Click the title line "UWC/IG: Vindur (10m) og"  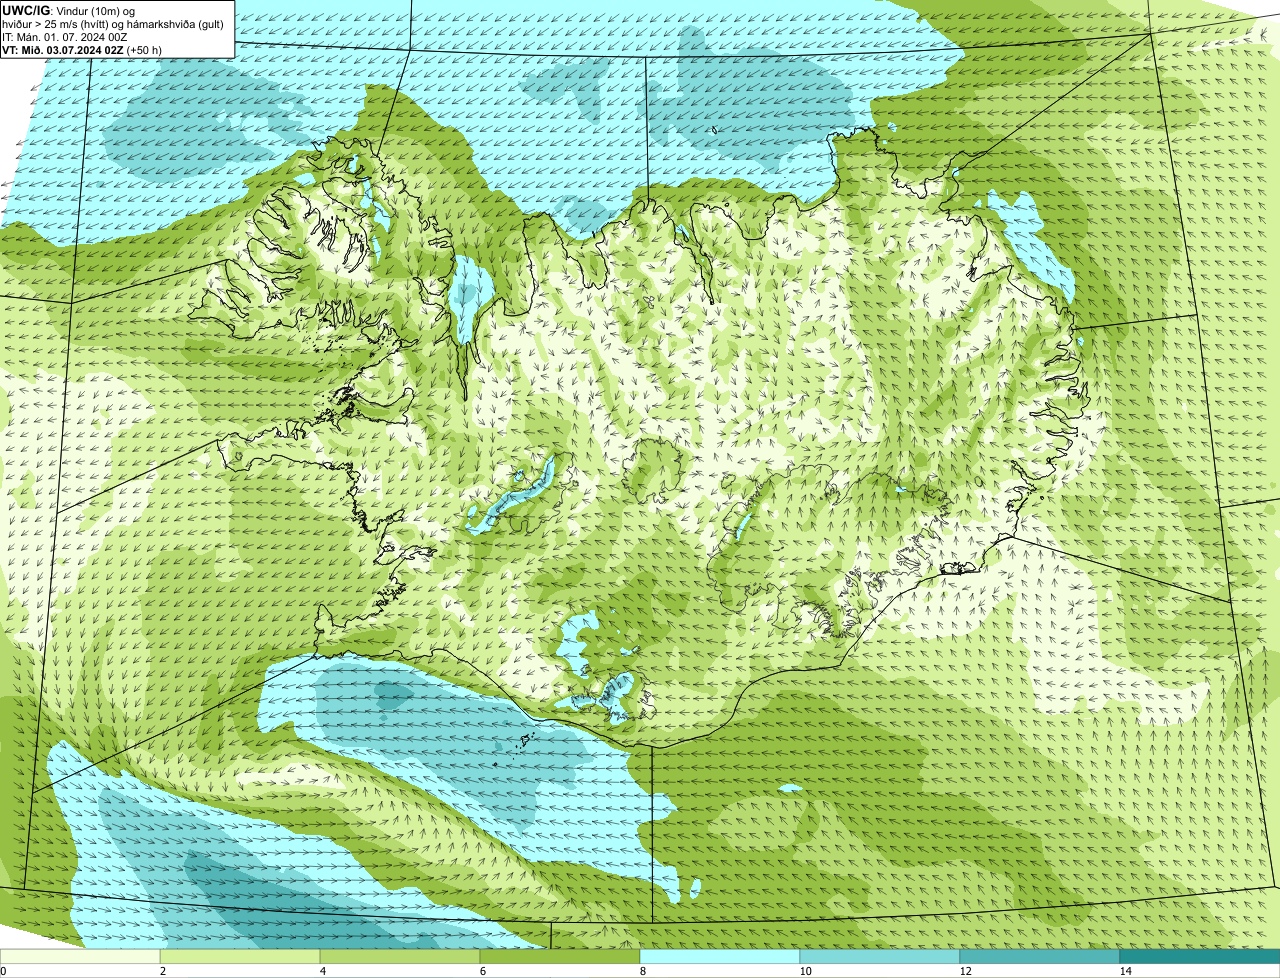pyautogui.click(x=68, y=10)
